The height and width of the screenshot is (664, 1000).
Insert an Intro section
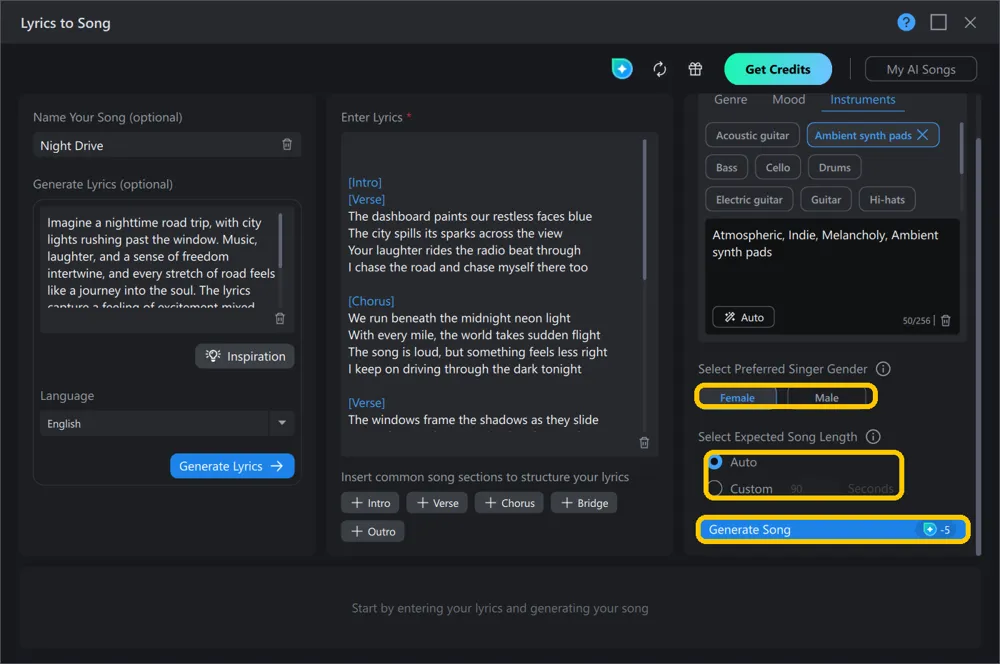[x=370, y=503]
